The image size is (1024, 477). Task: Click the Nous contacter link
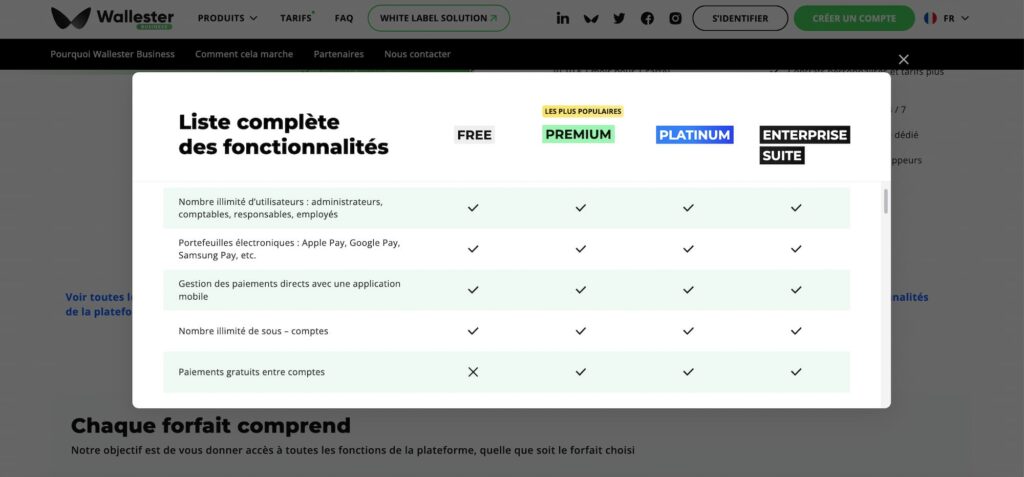click(x=417, y=54)
